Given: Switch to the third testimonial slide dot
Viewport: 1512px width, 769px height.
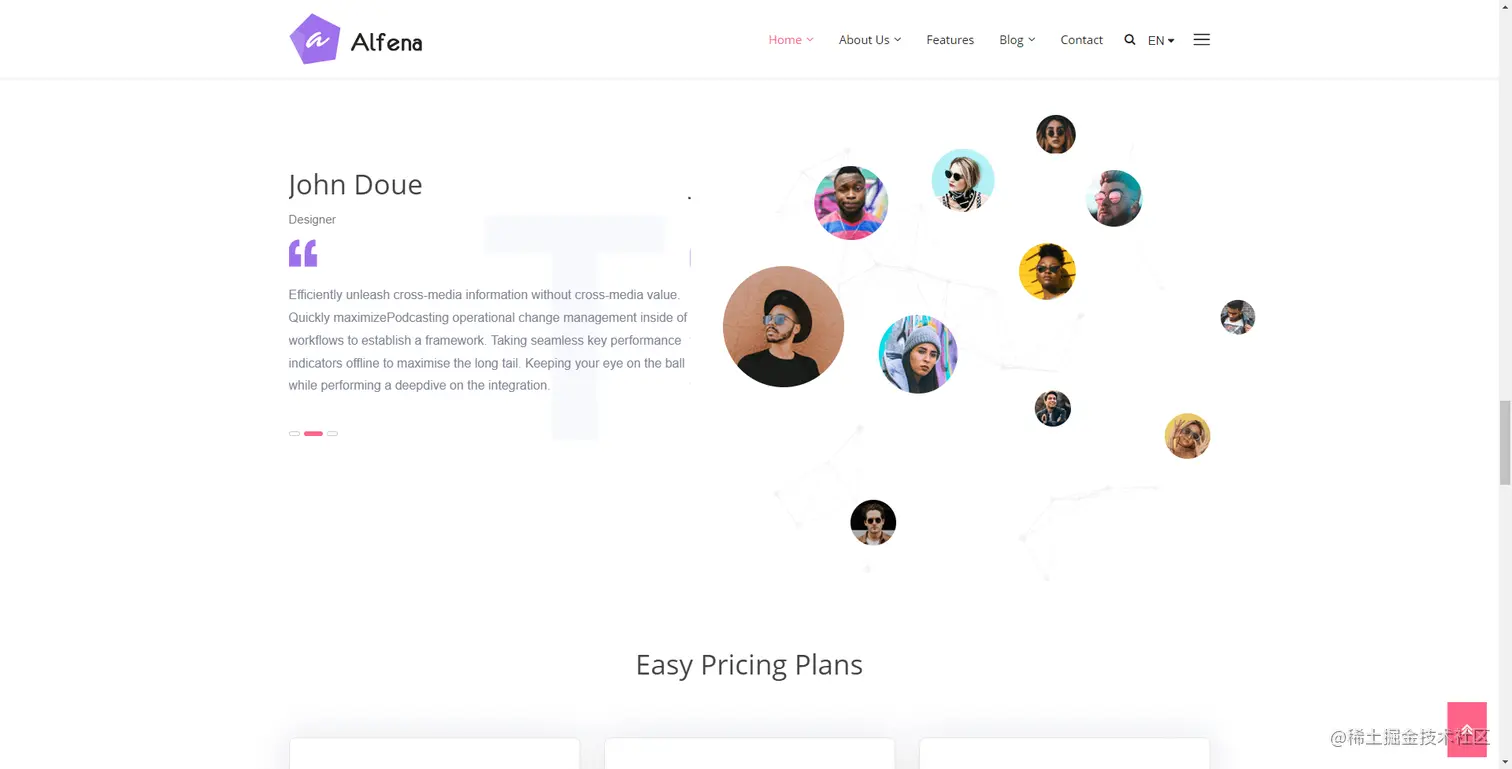Looking at the screenshot, I should (332, 433).
